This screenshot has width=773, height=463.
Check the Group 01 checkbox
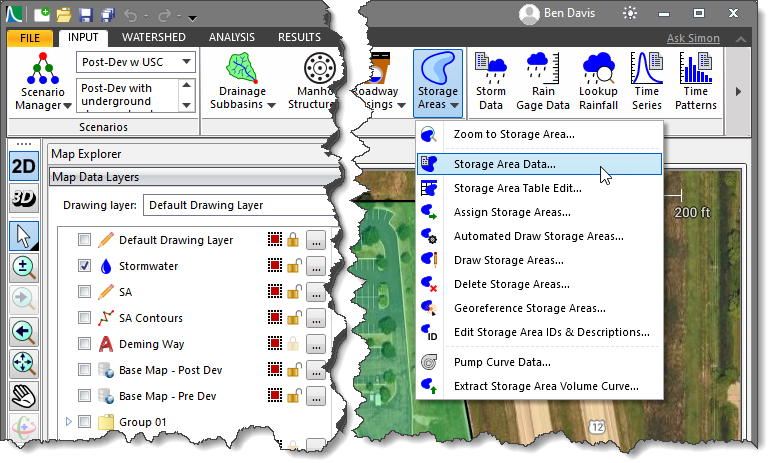click(84, 422)
